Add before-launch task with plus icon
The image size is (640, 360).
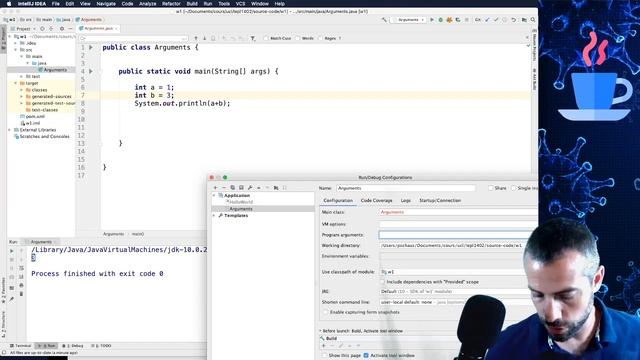pyautogui.click(x=324, y=346)
